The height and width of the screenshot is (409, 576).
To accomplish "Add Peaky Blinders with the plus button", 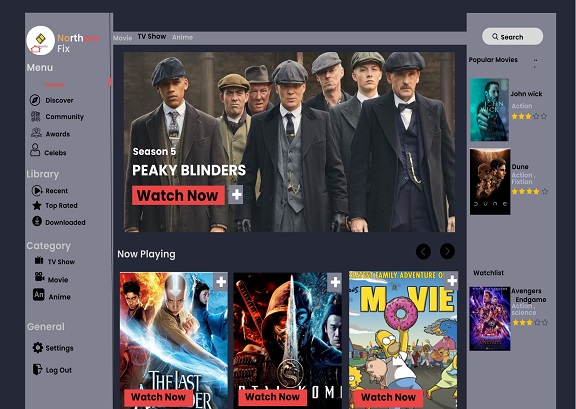I will [236, 194].
